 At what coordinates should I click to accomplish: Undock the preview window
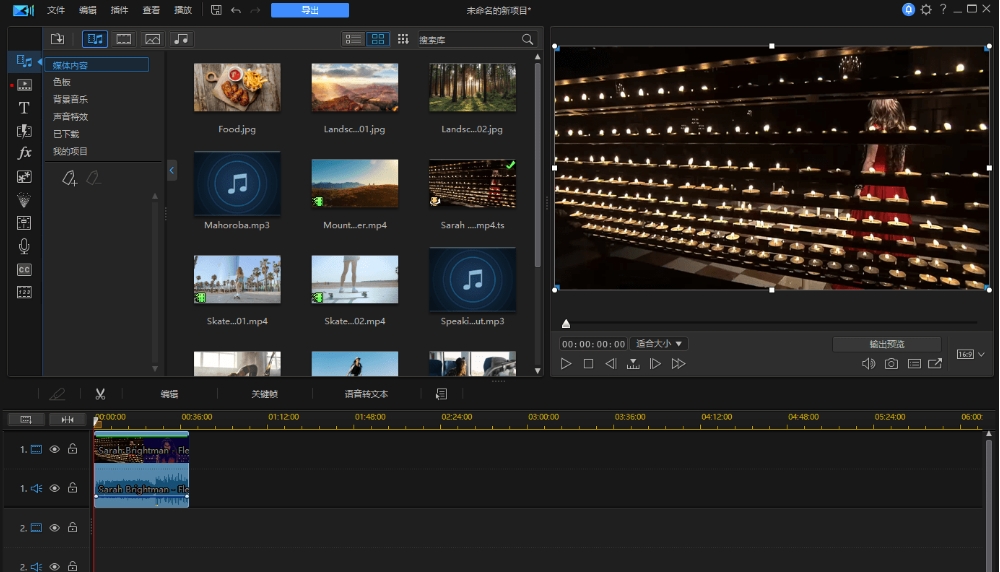coord(935,364)
